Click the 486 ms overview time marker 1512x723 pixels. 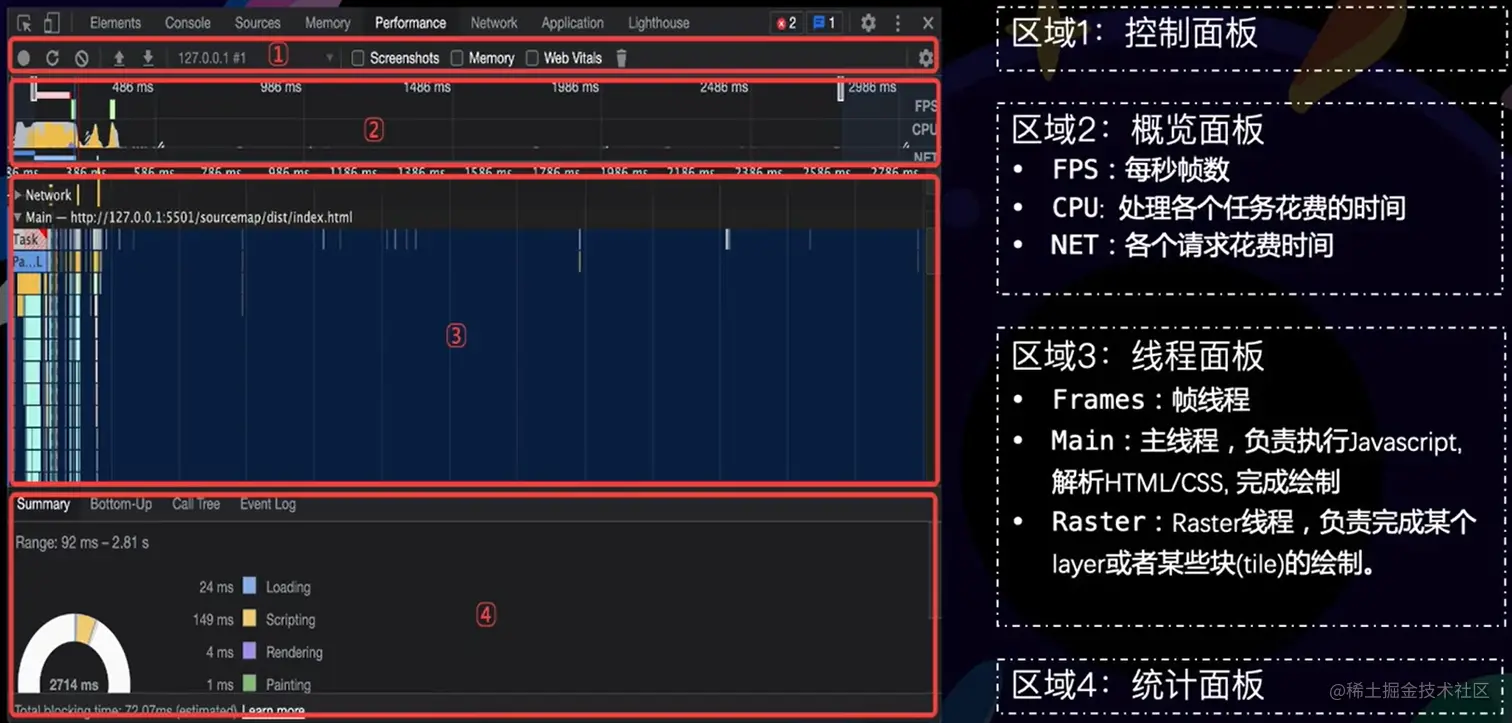(x=133, y=88)
